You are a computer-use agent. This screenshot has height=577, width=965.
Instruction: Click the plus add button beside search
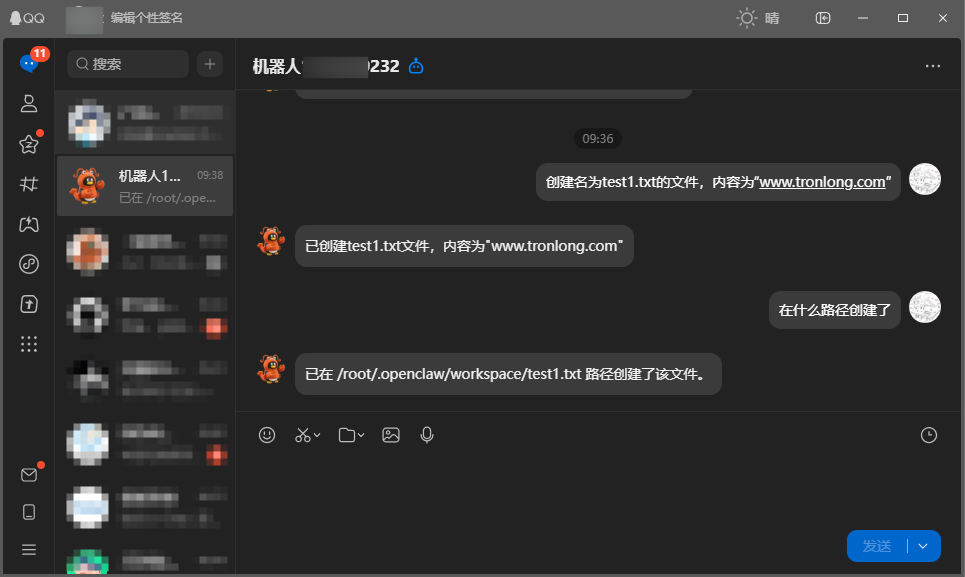(x=210, y=64)
